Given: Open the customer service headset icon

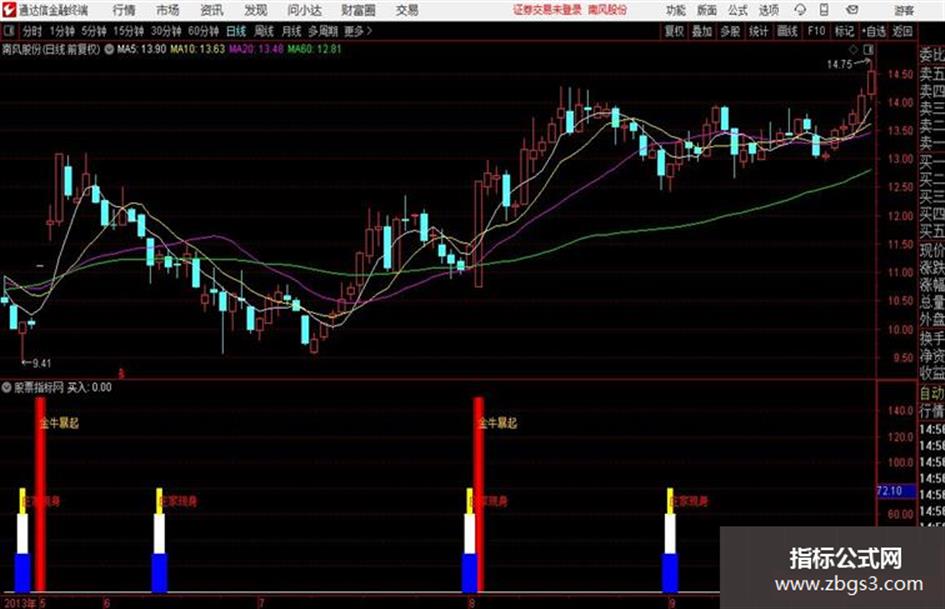Looking at the screenshot, I should [x=800, y=10].
